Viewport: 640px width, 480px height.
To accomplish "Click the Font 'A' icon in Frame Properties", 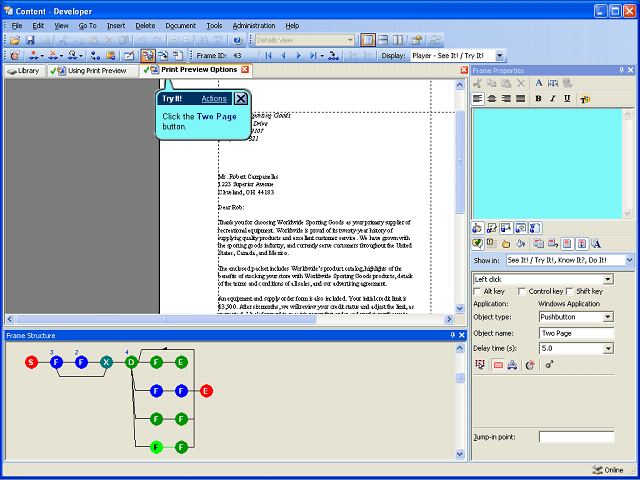I will click(538, 83).
